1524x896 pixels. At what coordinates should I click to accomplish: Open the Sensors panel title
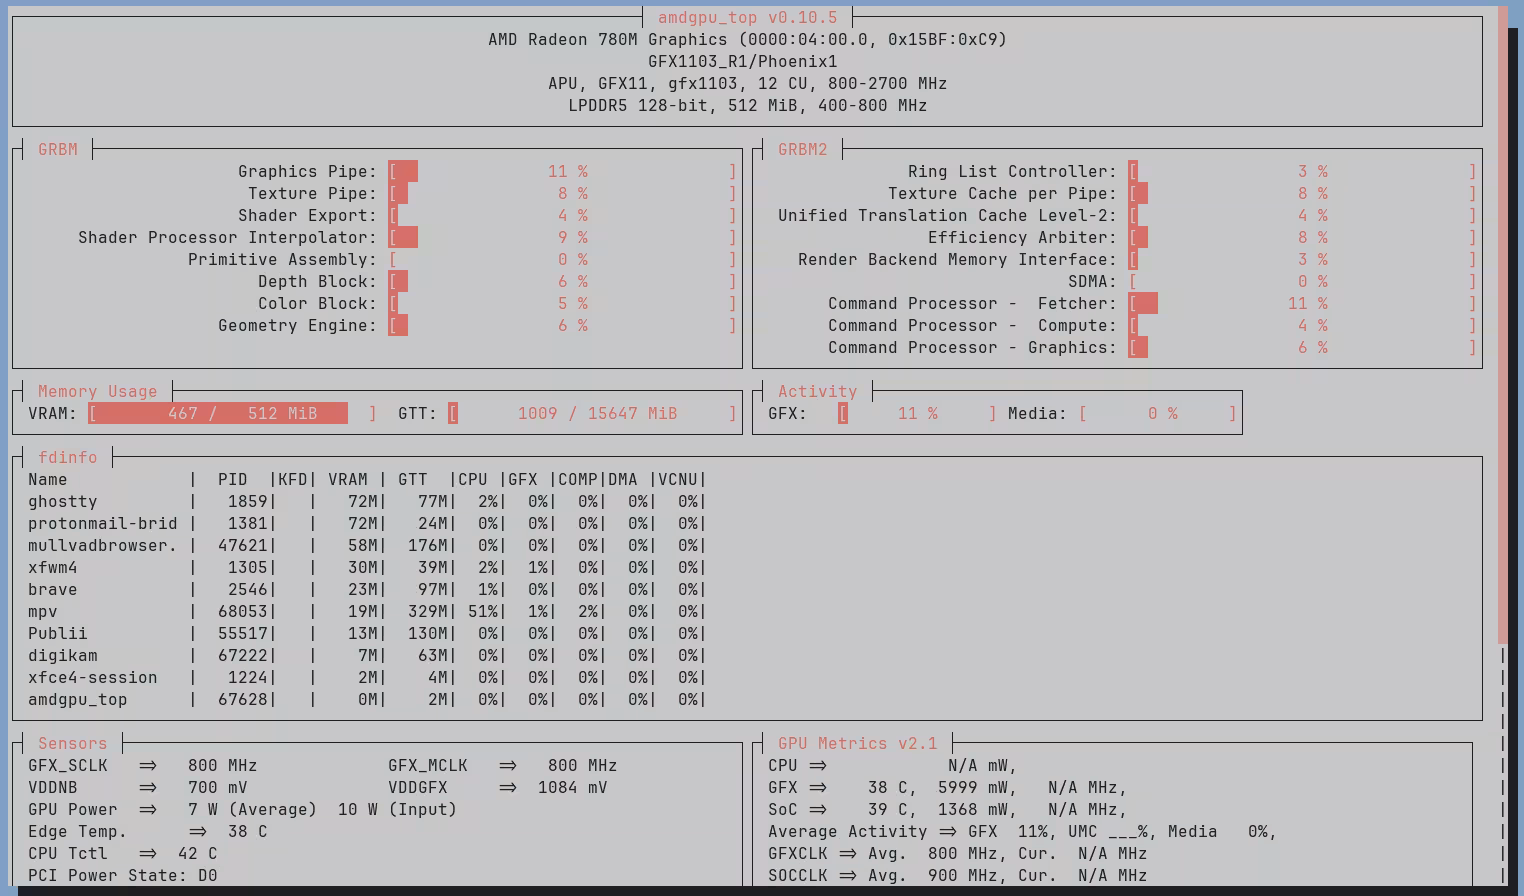click(72, 744)
